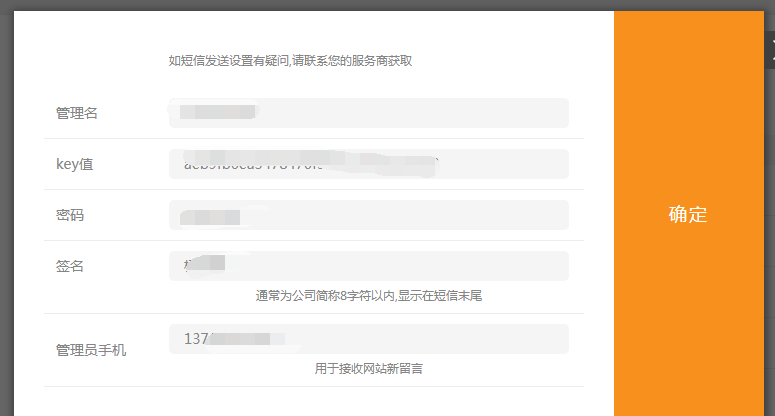Close the dialog with the dark X button
The height and width of the screenshot is (416, 775).
(x=771, y=49)
